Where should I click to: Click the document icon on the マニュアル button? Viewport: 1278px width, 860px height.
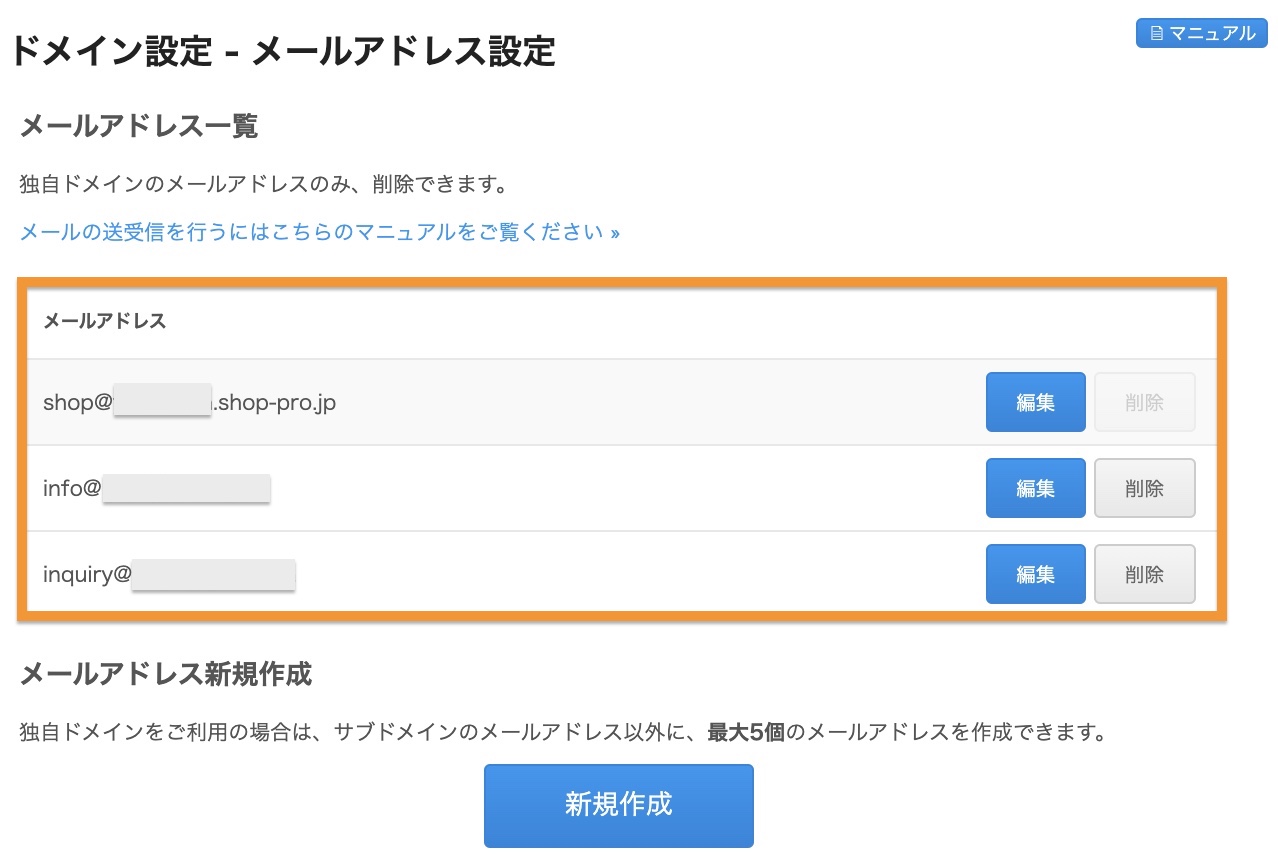(1157, 33)
